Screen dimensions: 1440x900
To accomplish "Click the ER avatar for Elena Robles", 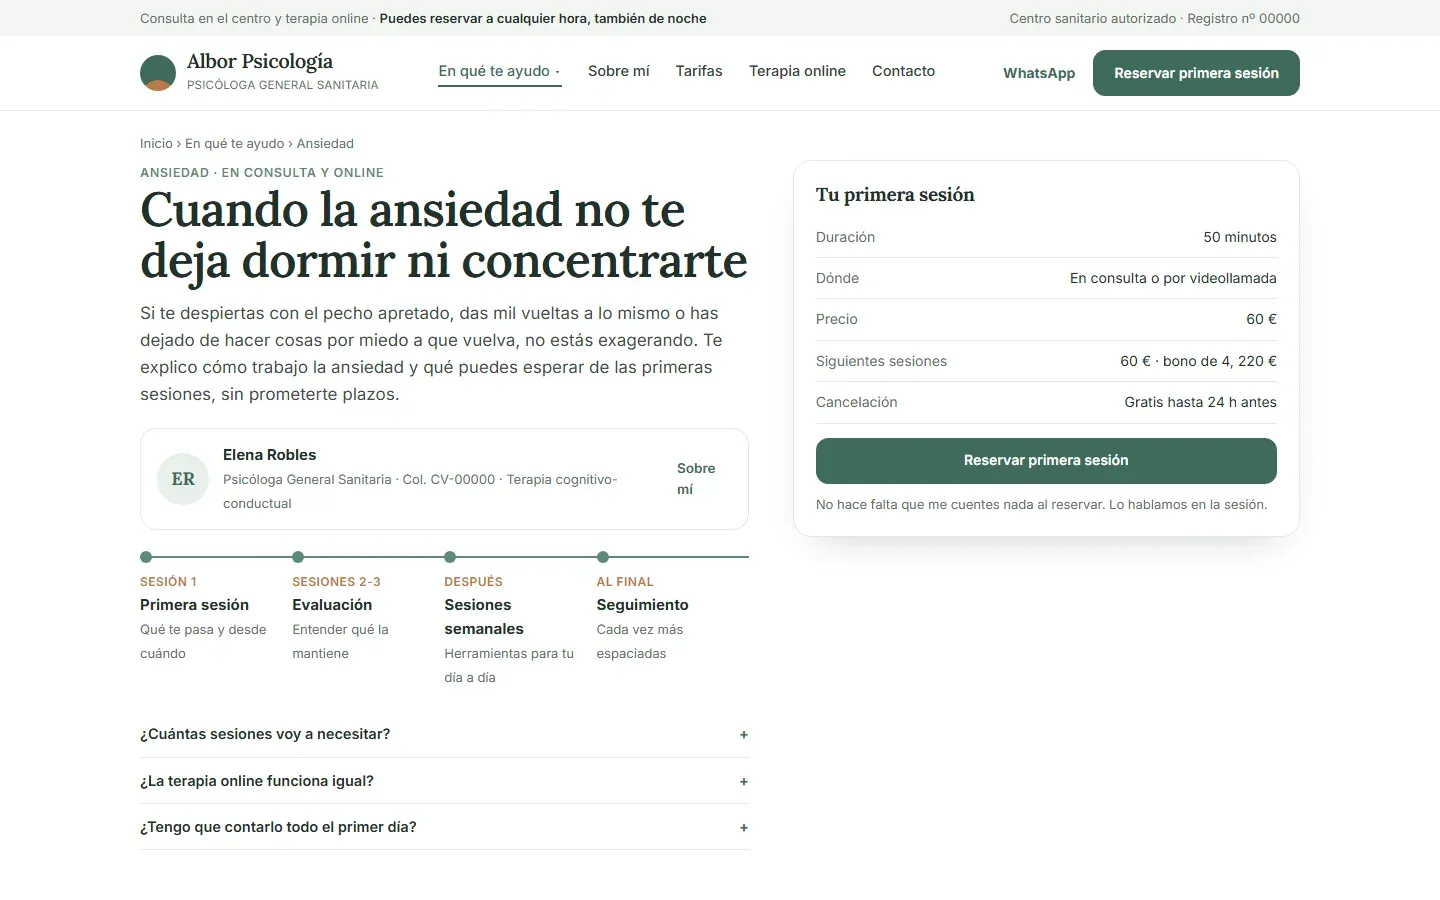I will point(183,479).
